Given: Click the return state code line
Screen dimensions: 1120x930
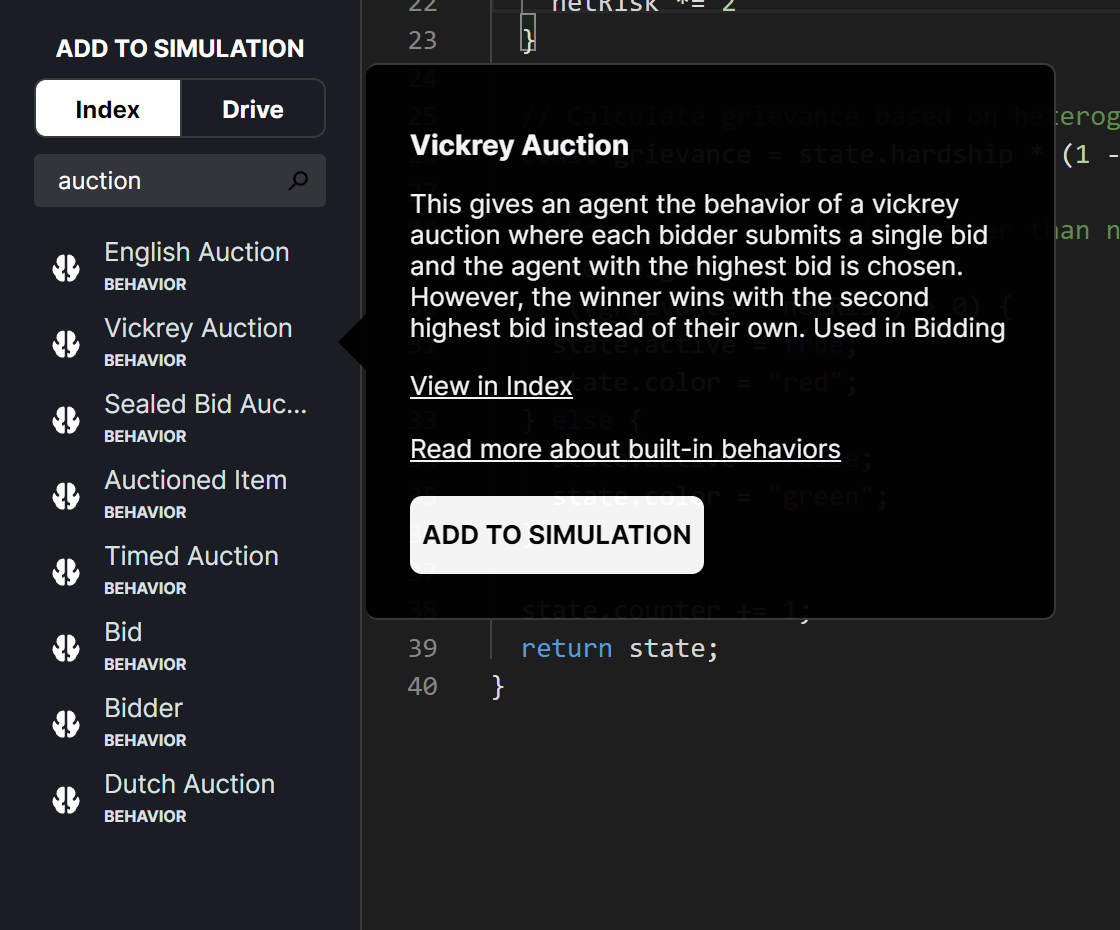Looking at the screenshot, I should click(x=619, y=649).
